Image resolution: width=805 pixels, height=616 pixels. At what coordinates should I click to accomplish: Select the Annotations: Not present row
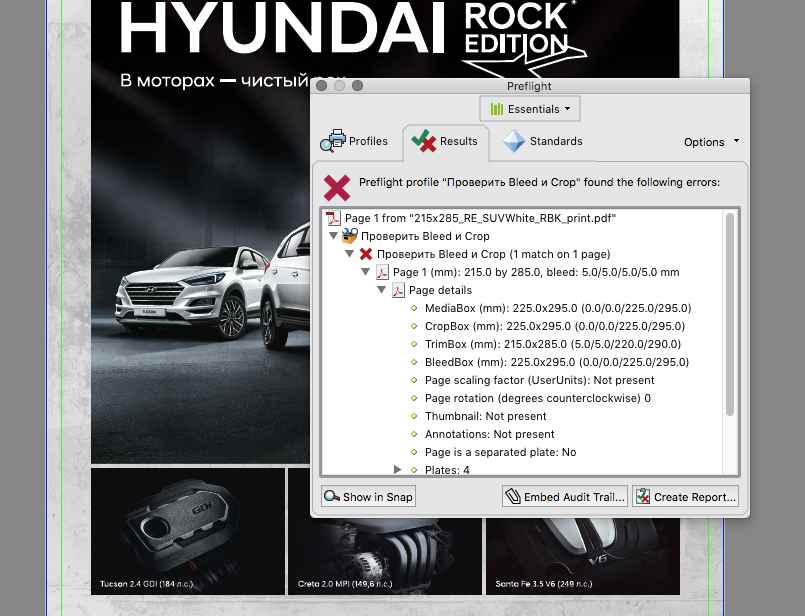[x=490, y=434]
